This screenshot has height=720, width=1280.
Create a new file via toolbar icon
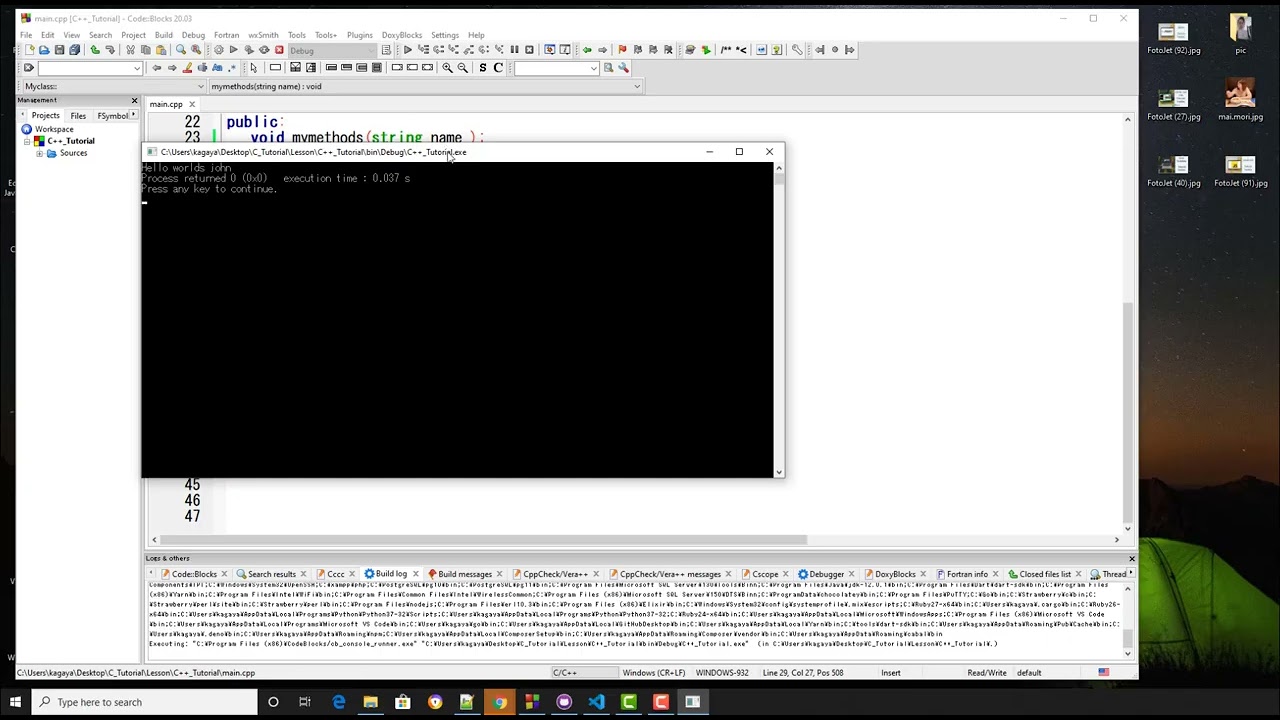coord(29,50)
